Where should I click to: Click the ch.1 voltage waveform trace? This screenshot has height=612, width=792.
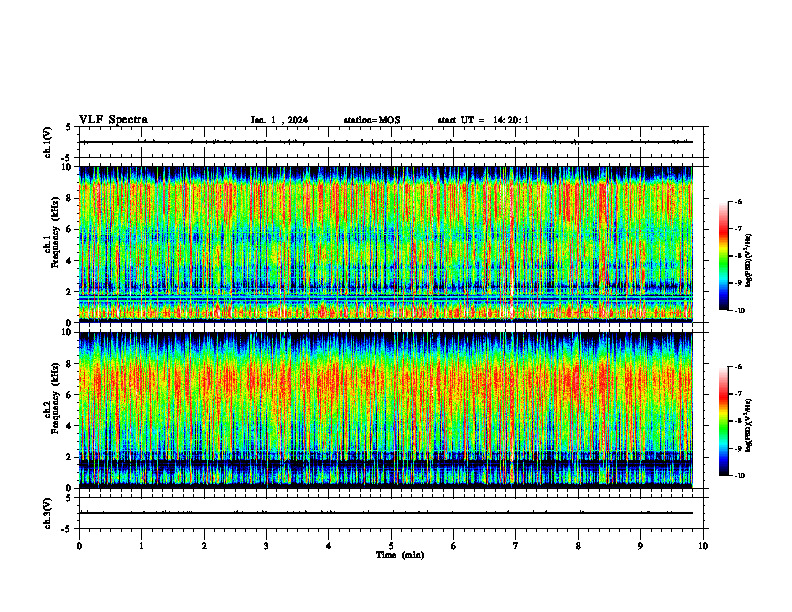point(386,142)
